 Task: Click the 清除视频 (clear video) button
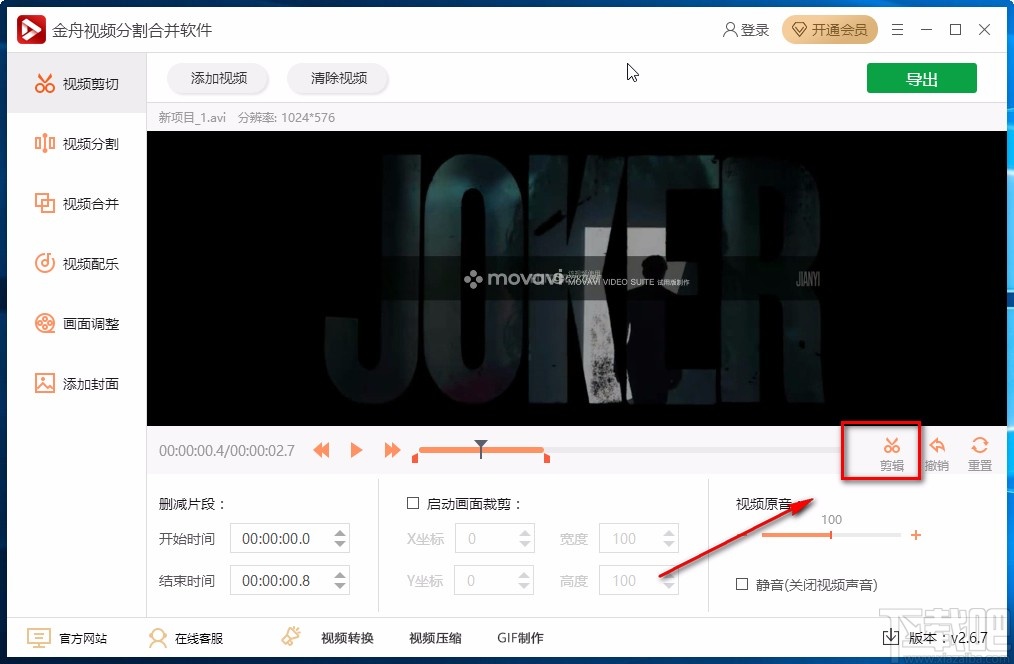click(x=338, y=78)
